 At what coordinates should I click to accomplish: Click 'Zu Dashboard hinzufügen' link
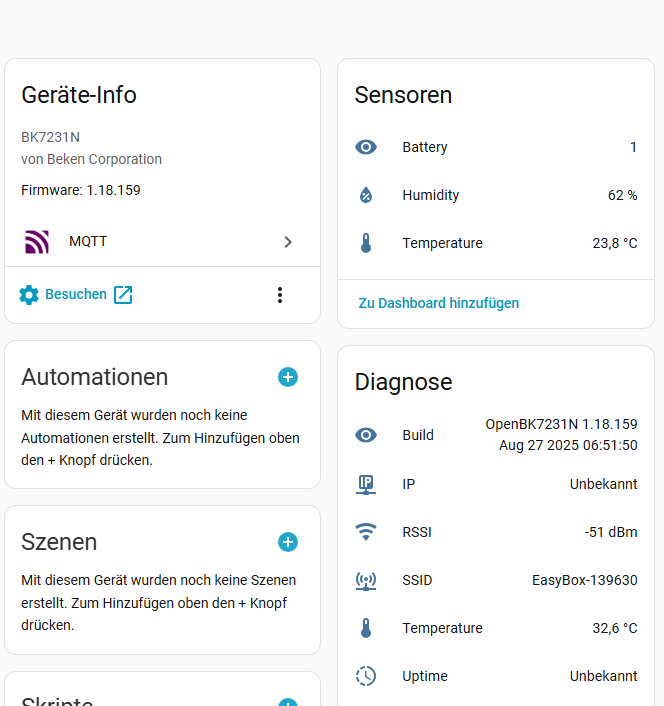439,303
